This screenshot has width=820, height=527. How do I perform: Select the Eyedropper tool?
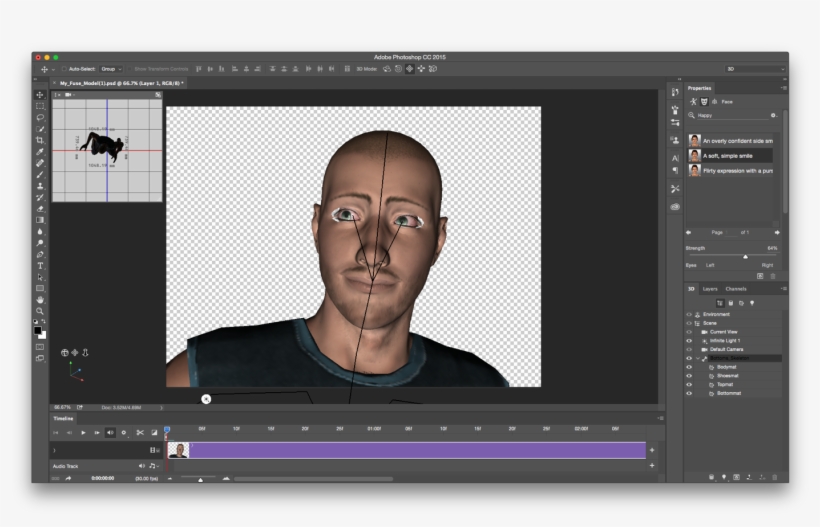[40, 152]
